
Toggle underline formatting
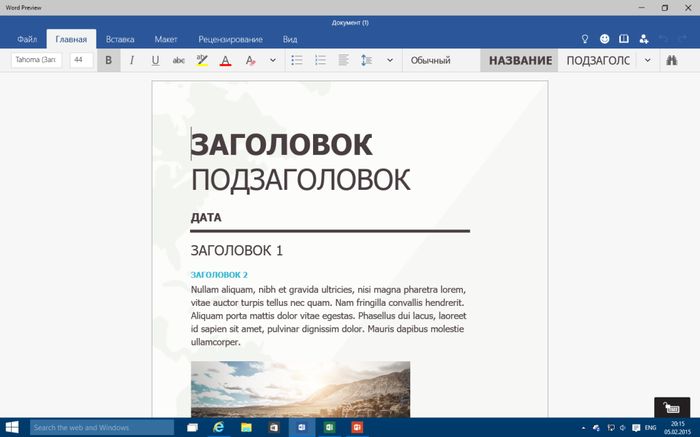155,60
